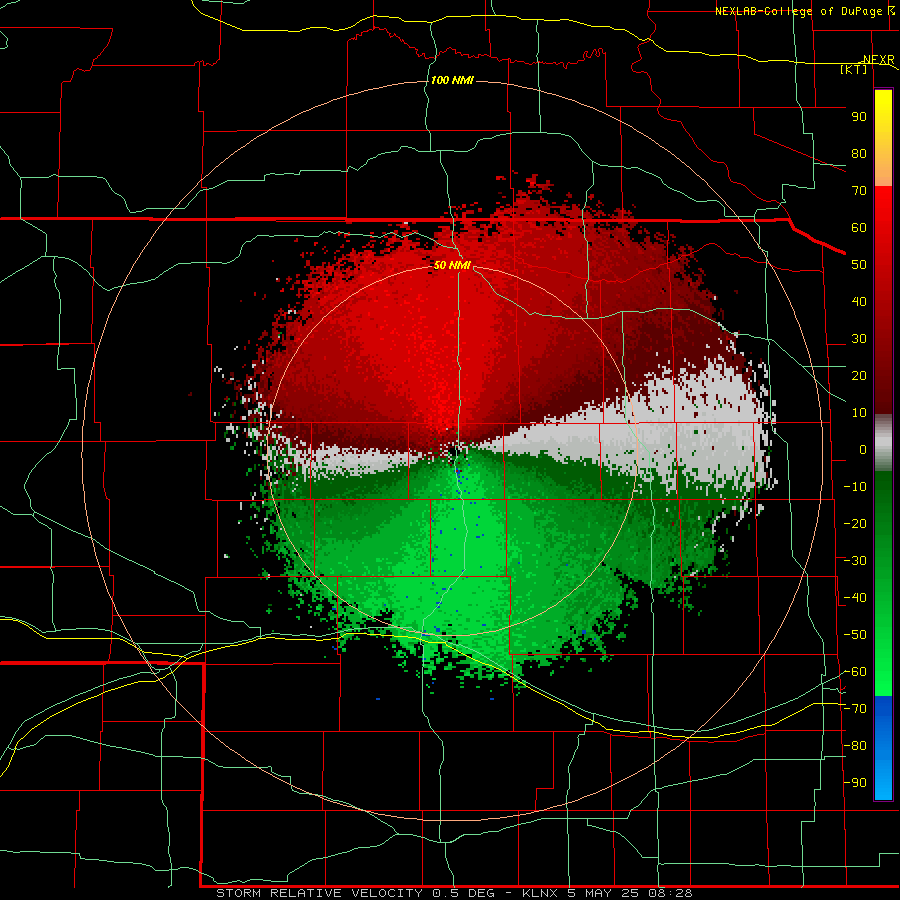Image resolution: width=900 pixels, height=900 pixels.
Task: Click the "KLNX 5 MAY 25 08:28" timestamp
Action: (607, 893)
